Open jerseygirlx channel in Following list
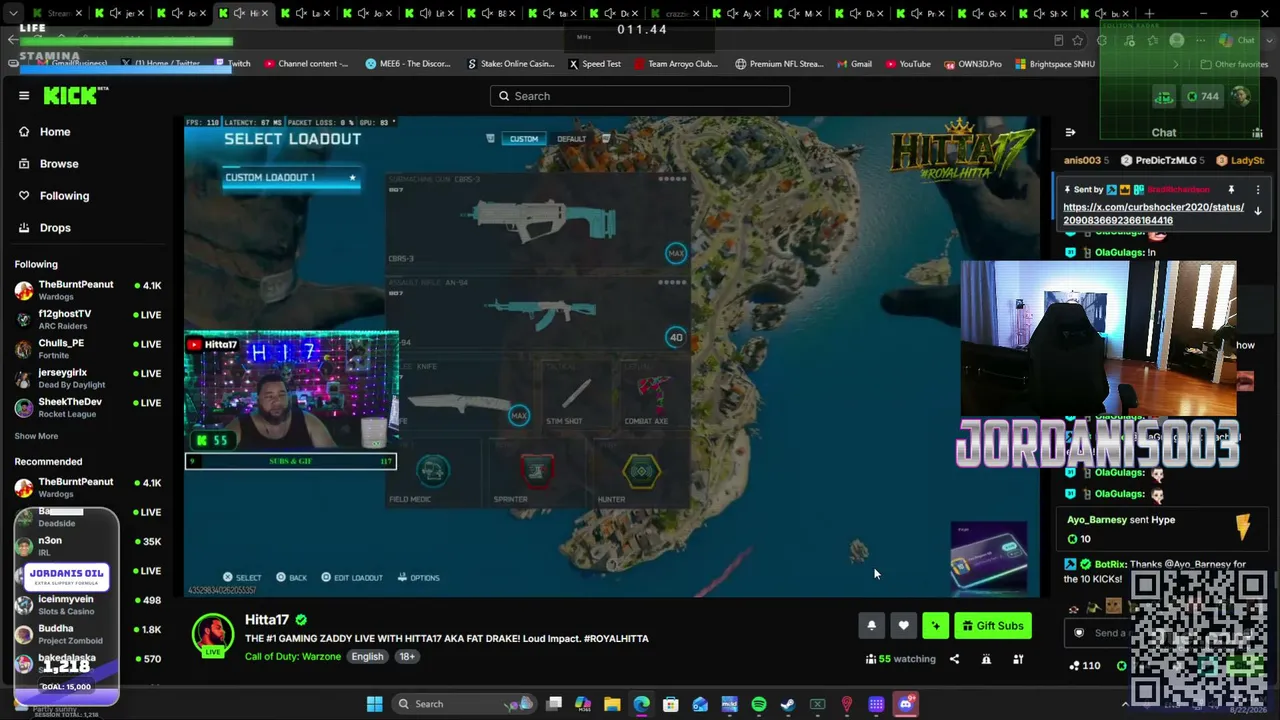The width and height of the screenshot is (1280, 720). point(88,378)
